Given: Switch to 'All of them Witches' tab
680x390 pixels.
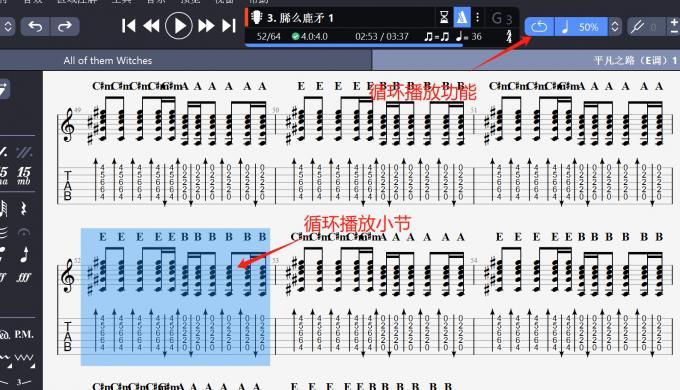Looking at the screenshot, I should tap(108, 60).
